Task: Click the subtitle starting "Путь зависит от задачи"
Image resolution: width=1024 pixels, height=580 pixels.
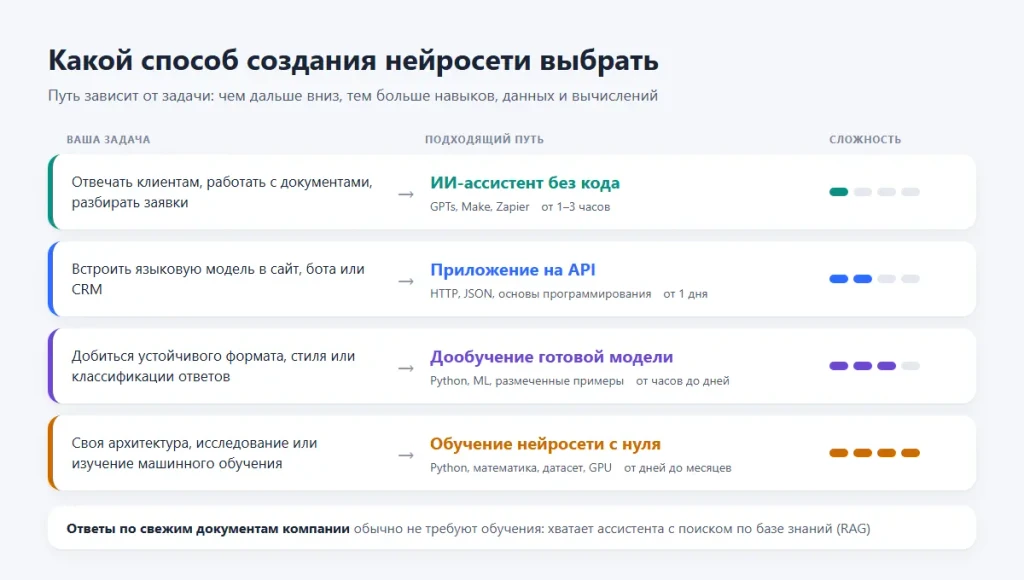Action: tap(353, 96)
